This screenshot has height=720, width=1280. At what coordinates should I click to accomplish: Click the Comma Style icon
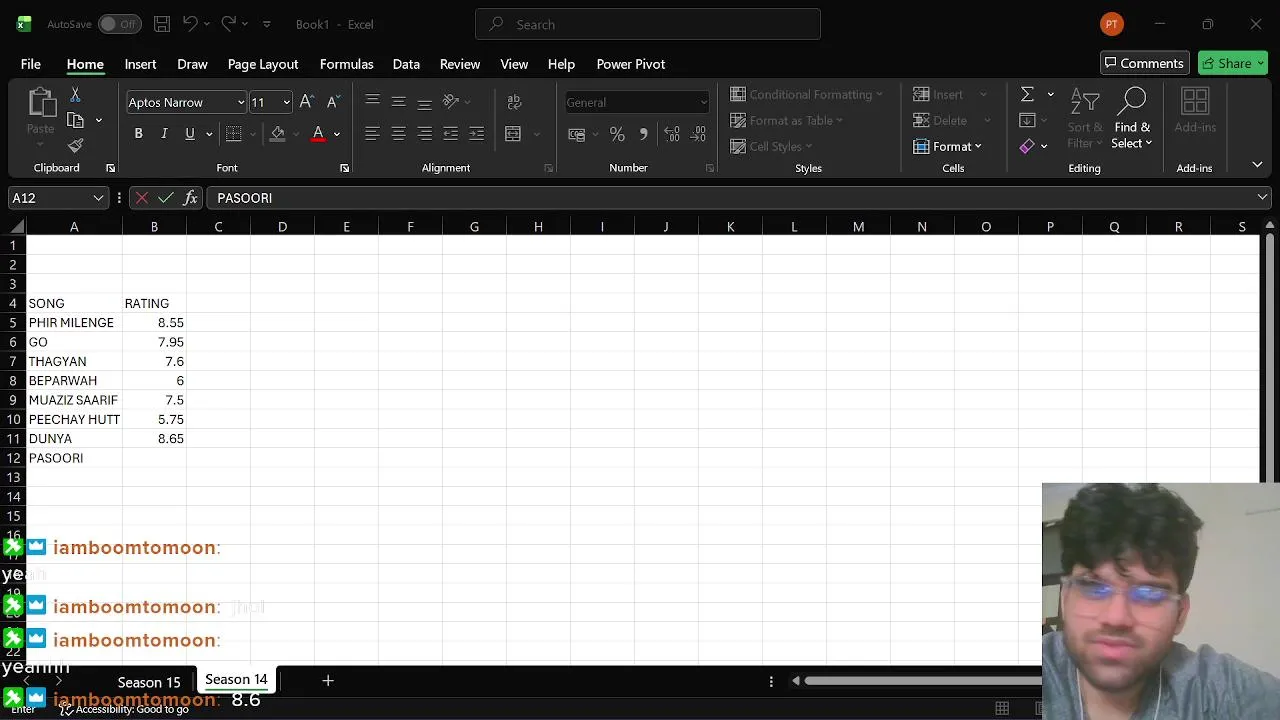(643, 134)
